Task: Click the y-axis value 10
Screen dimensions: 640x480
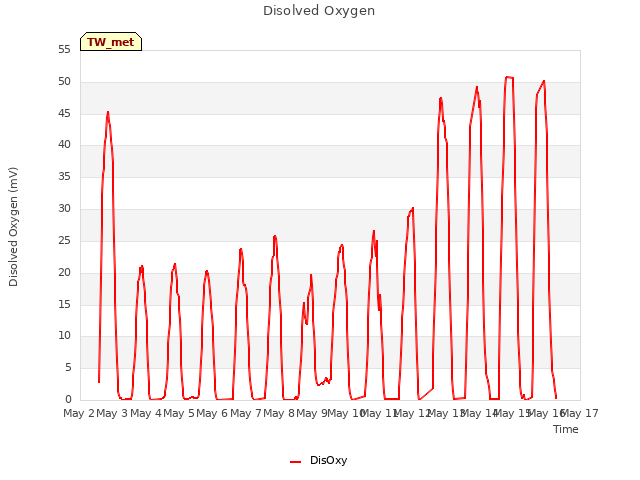Action: pos(64,336)
